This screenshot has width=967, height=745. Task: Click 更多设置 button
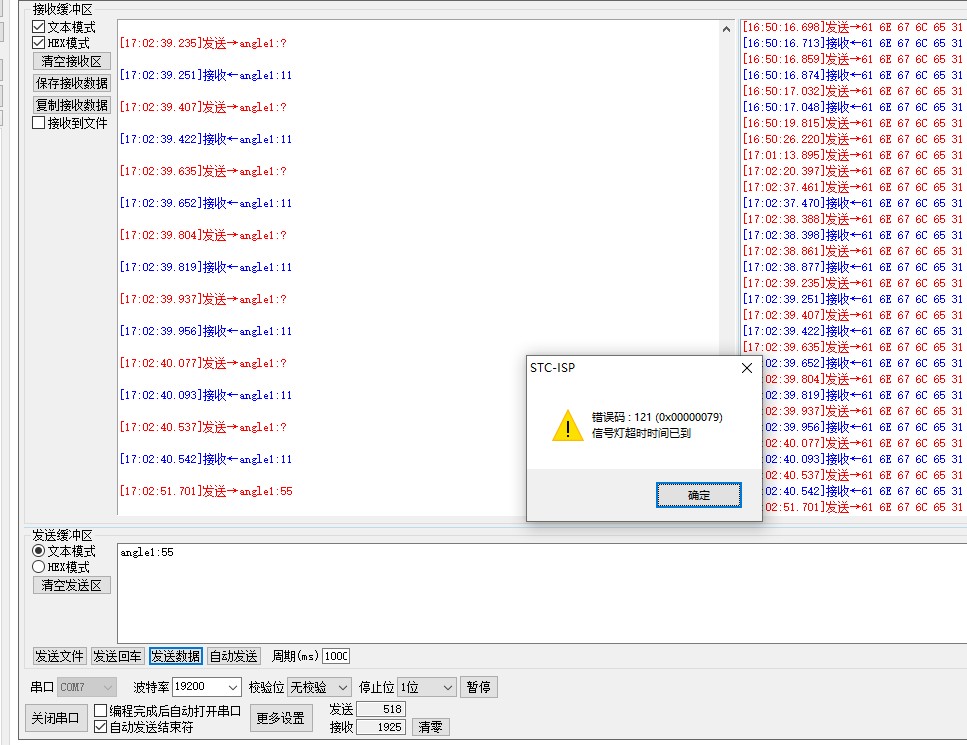(x=281, y=718)
